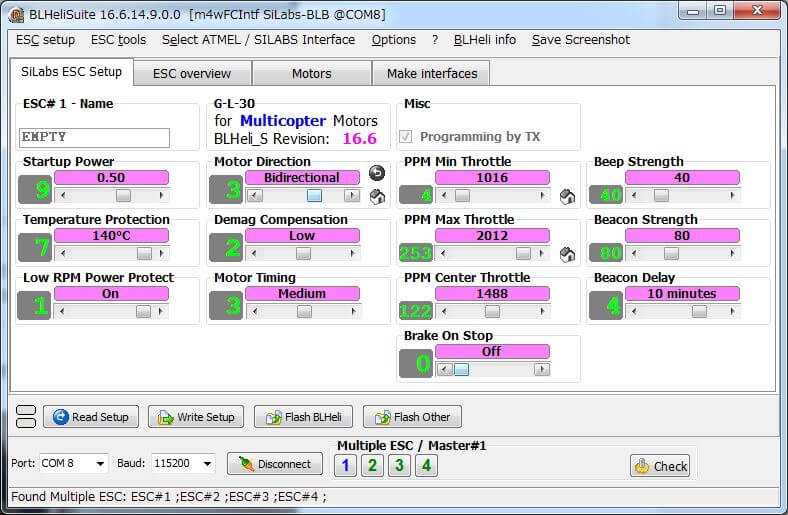The image size is (788, 515).
Task: Click the ESC list toggle icon left of Read Setup
Action: click(x=26, y=417)
